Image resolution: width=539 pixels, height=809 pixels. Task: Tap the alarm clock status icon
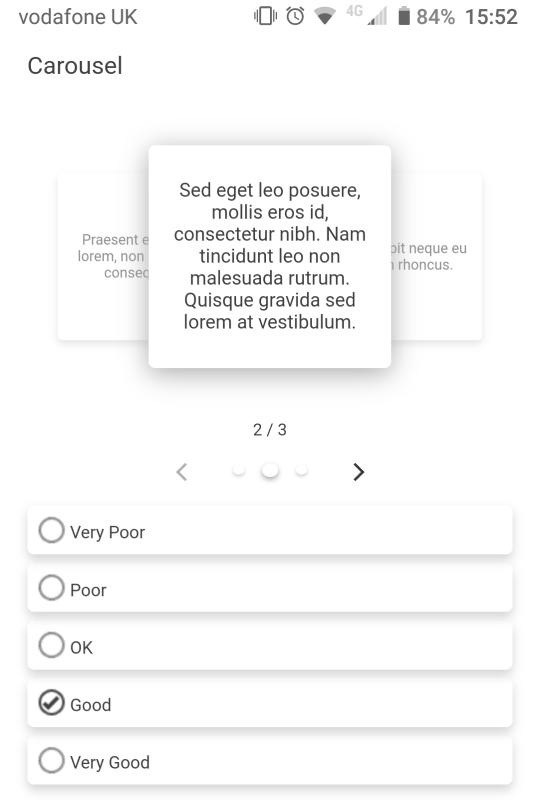(x=295, y=16)
